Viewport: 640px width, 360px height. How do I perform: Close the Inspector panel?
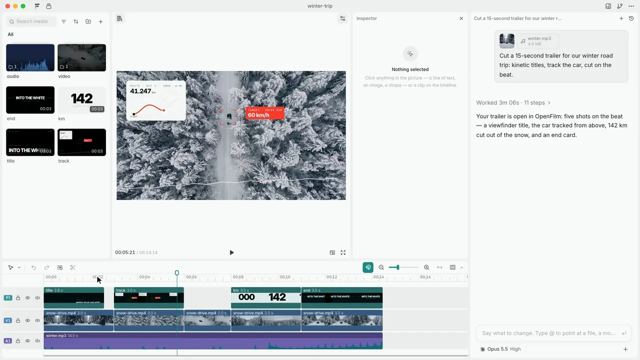coord(461,18)
